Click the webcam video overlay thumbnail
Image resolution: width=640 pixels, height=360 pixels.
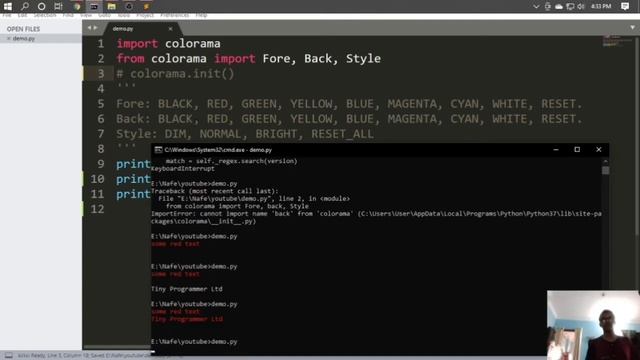click(x=593, y=325)
